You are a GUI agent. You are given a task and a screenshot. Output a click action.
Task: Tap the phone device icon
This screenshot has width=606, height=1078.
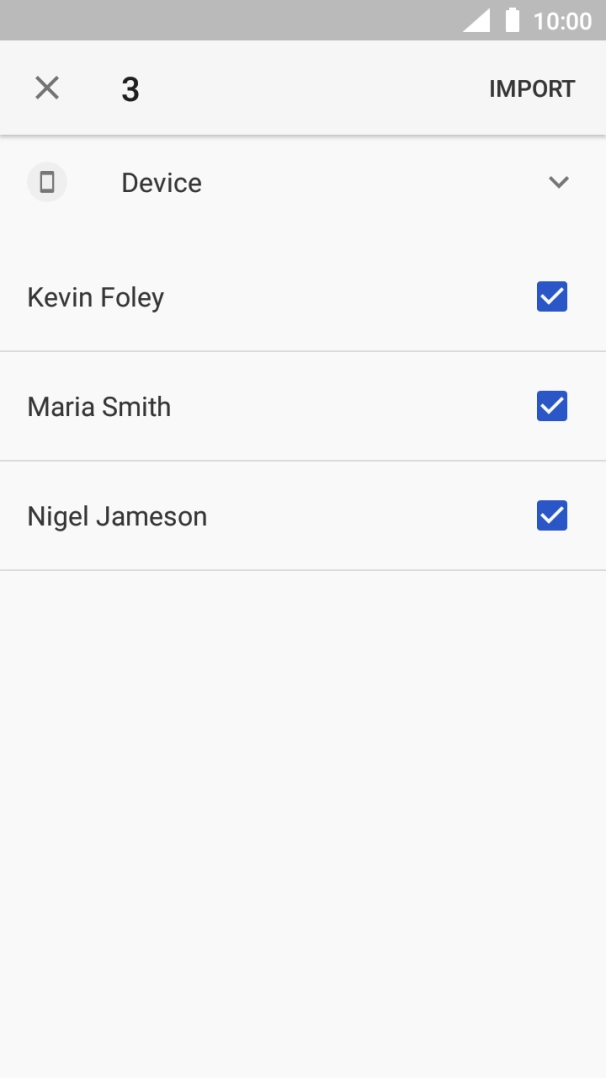[x=47, y=183]
